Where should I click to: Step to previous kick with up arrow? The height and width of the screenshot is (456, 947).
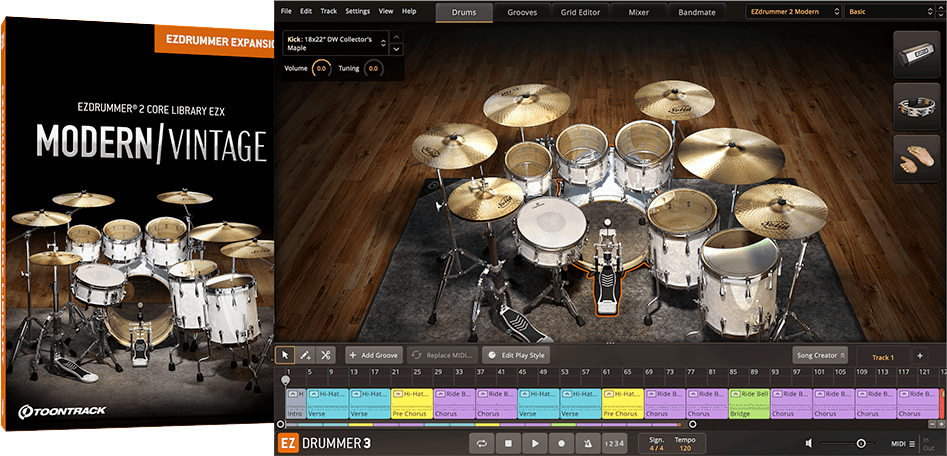point(396,36)
